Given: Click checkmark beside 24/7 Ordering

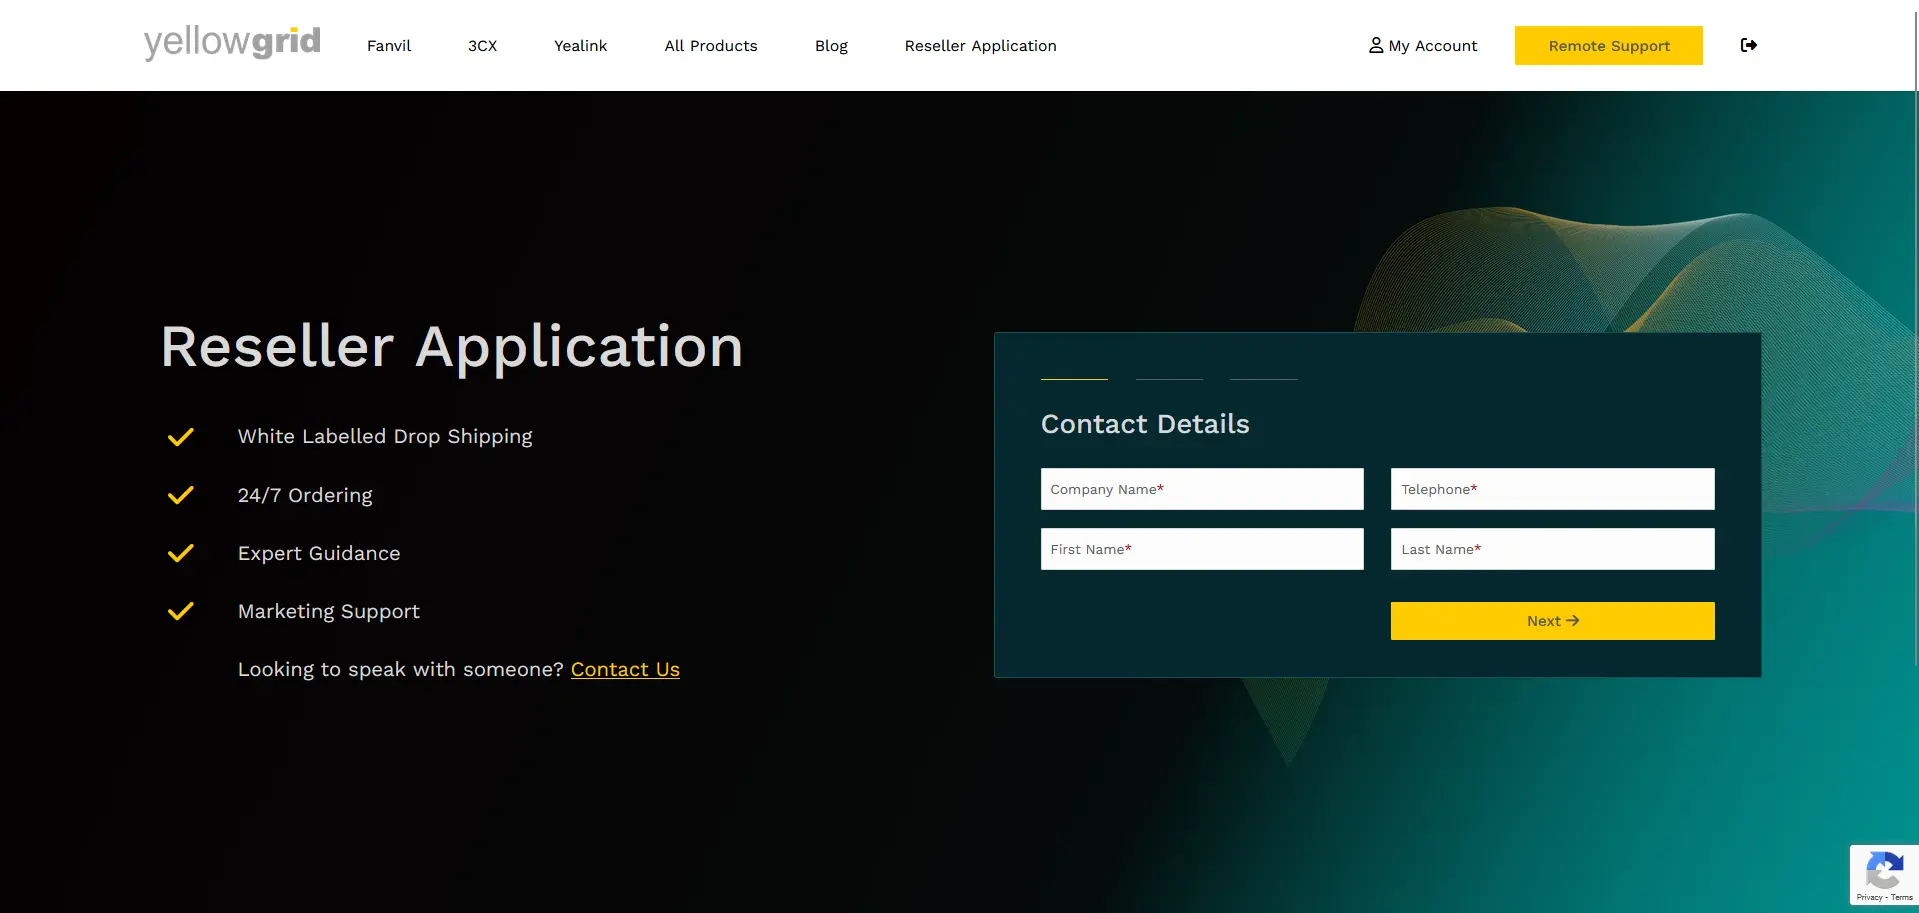Looking at the screenshot, I should point(180,495).
